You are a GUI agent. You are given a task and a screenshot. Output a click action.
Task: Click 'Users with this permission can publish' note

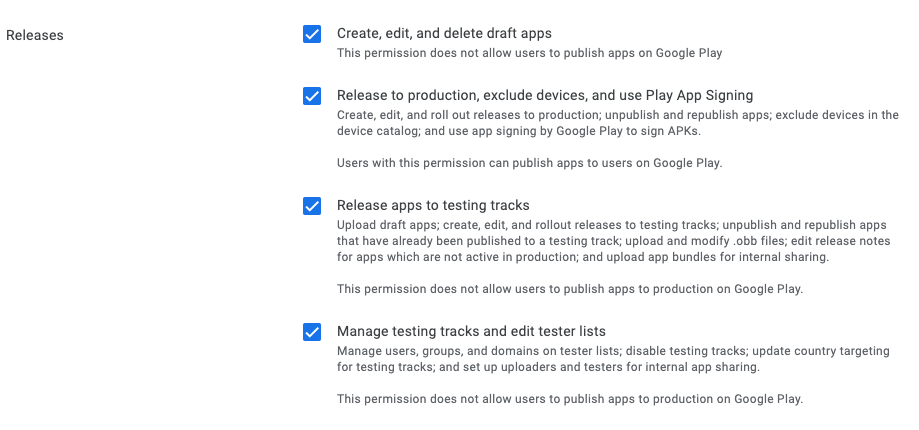click(529, 163)
